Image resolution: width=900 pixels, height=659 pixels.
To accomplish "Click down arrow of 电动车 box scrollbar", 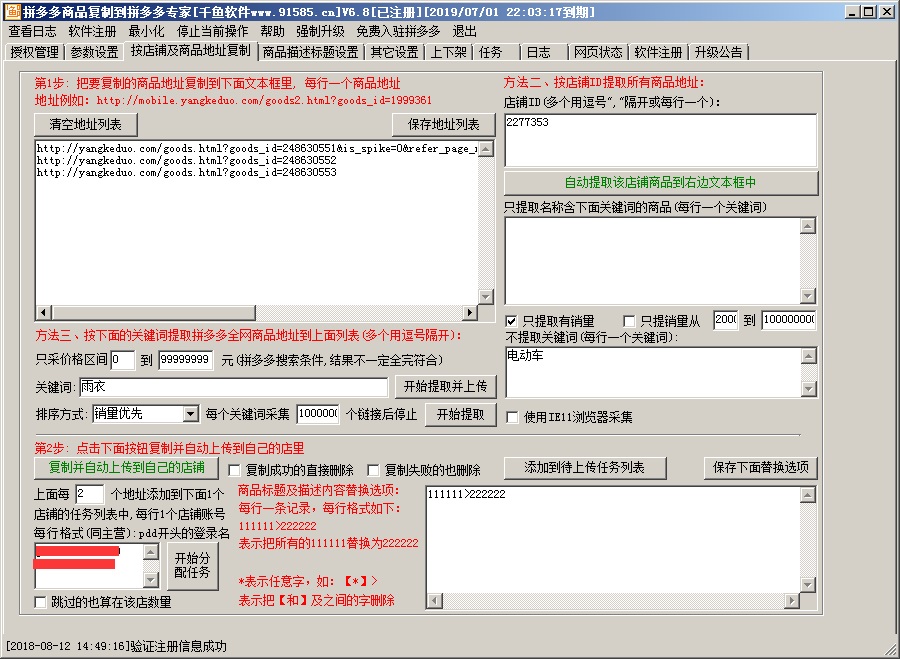I will coord(808,389).
